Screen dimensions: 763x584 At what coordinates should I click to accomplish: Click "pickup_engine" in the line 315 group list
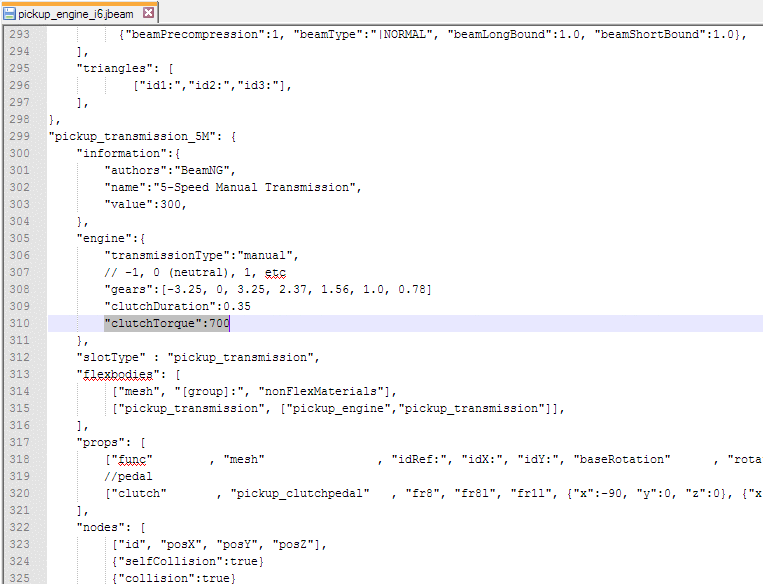(x=339, y=408)
